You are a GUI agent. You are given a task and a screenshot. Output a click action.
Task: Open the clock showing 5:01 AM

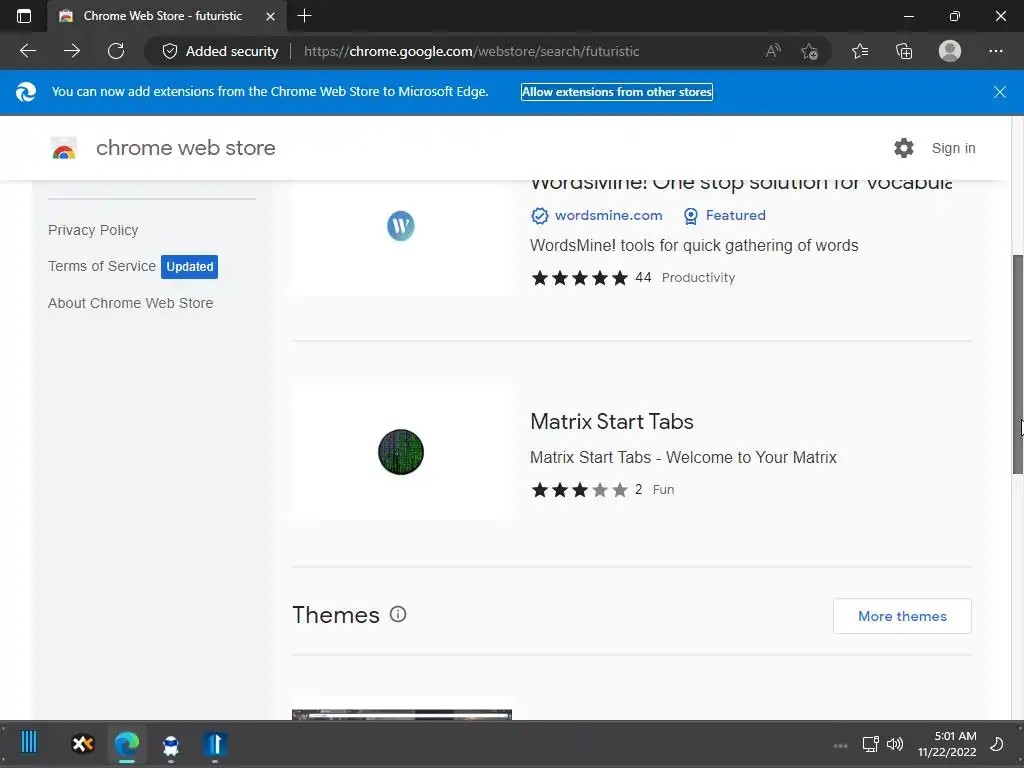(x=947, y=744)
